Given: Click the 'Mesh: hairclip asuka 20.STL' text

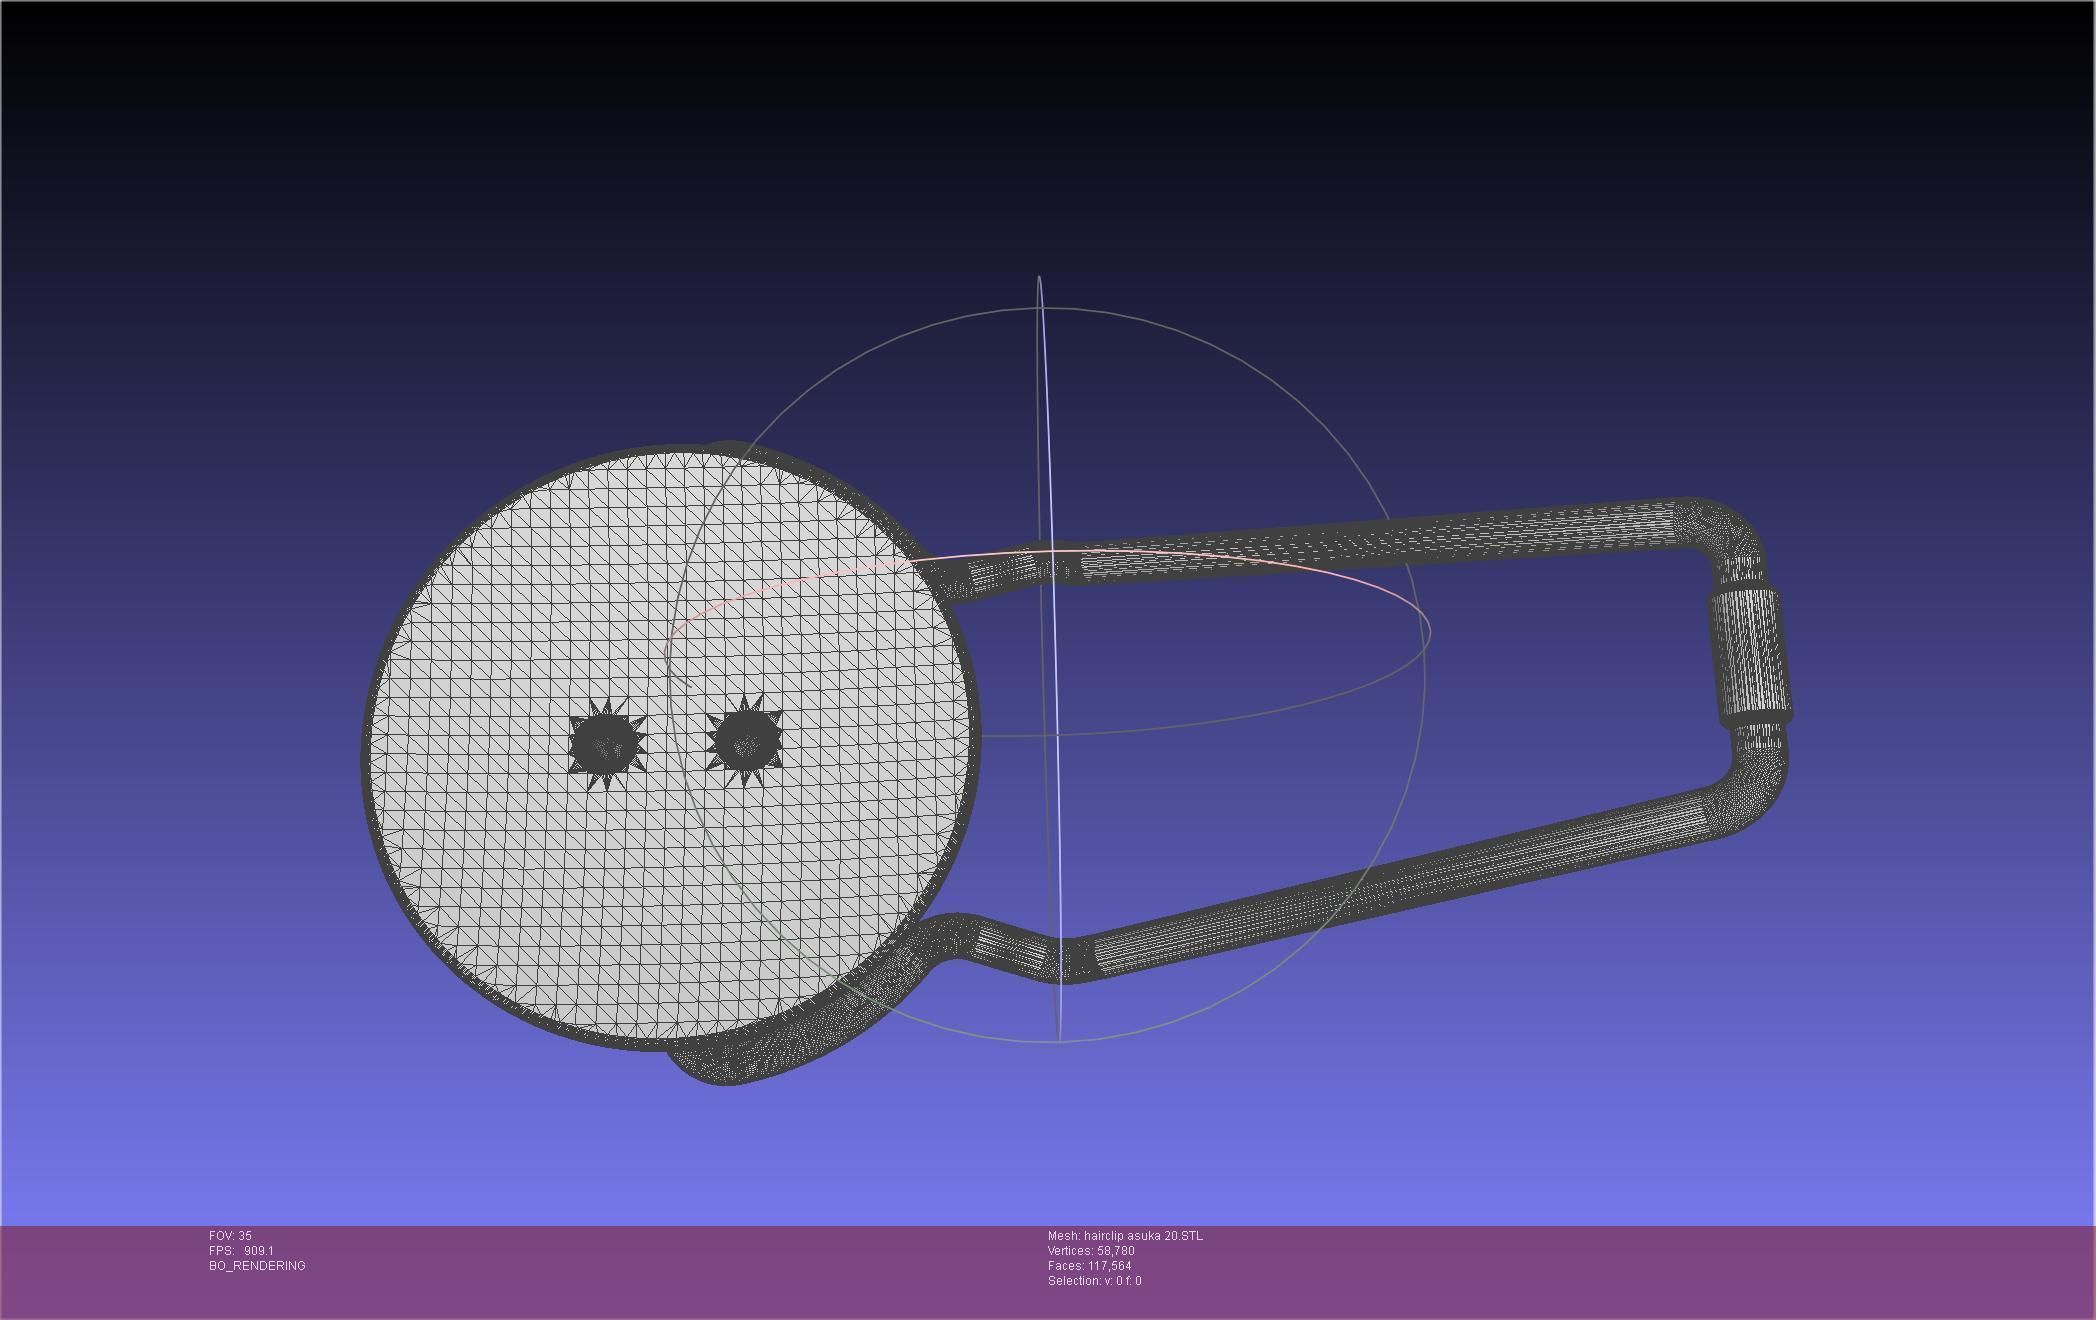Looking at the screenshot, I should pos(1125,1236).
